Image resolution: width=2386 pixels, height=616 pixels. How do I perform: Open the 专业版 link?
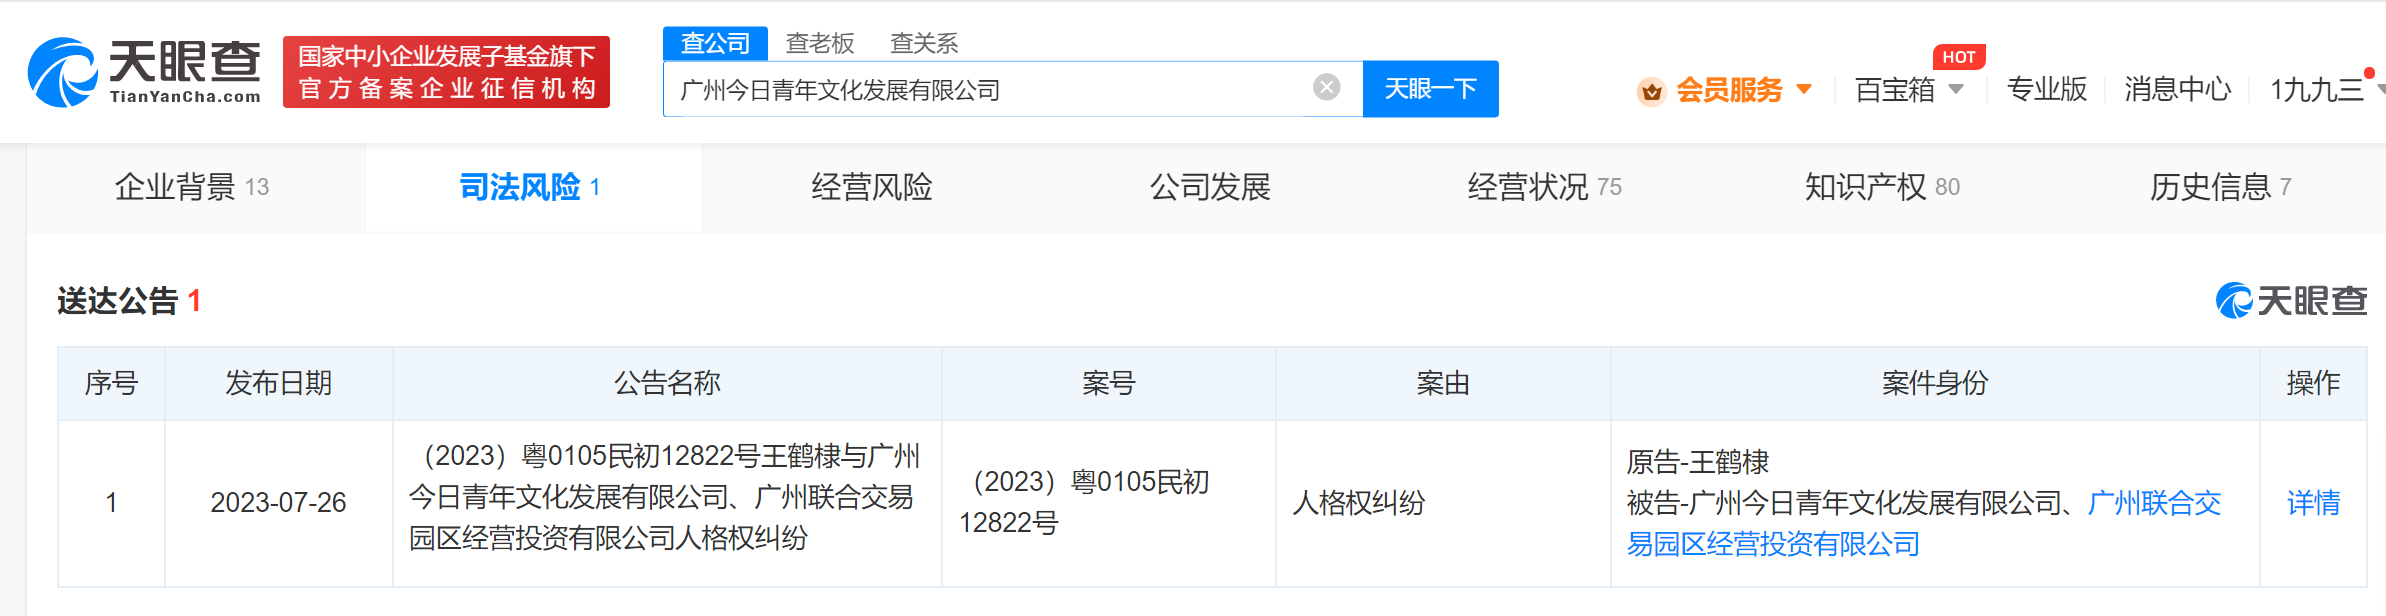click(2047, 89)
